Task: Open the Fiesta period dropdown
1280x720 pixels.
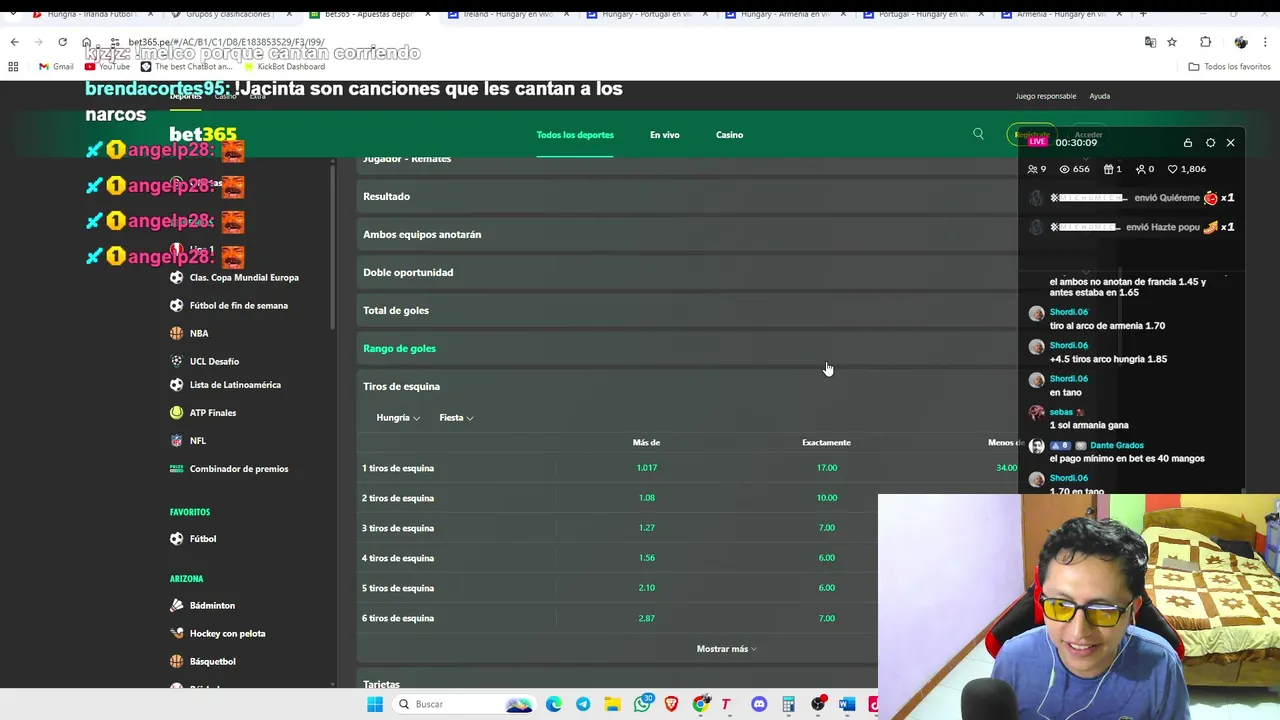Action: pos(456,417)
